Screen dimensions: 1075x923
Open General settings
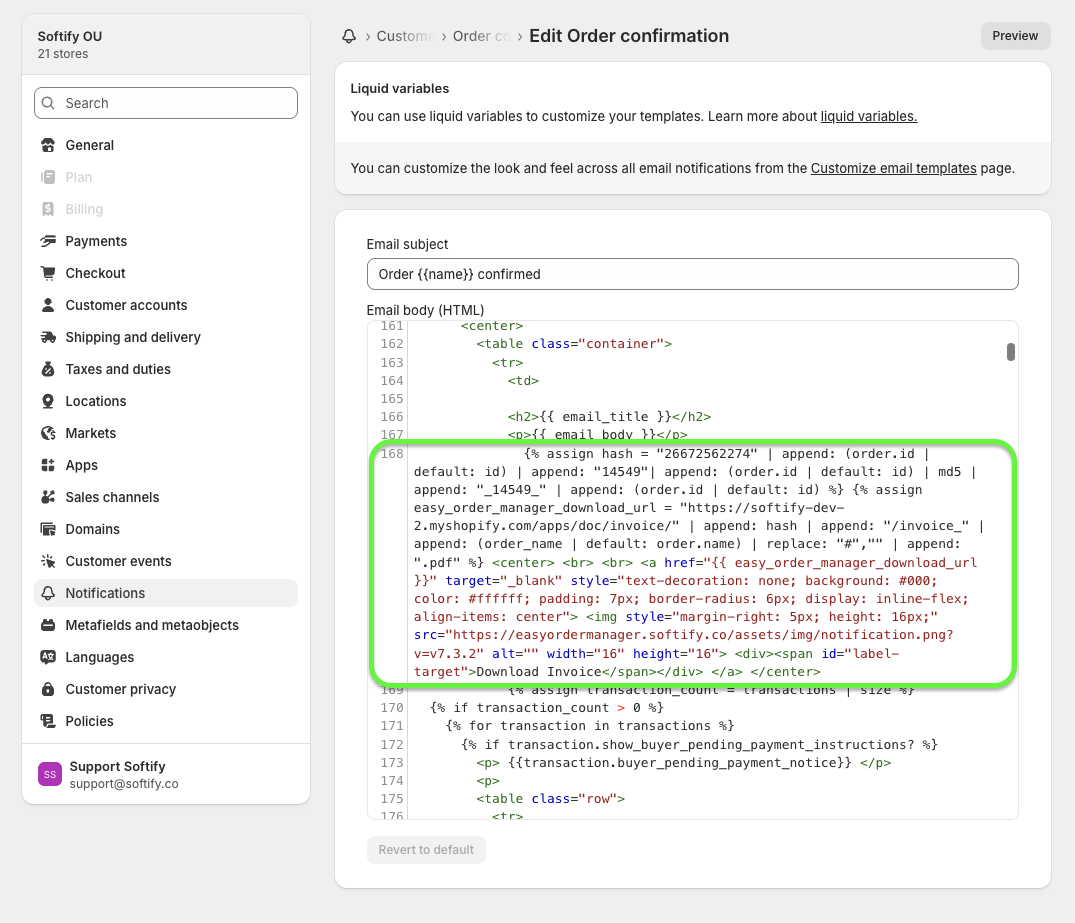(166, 145)
